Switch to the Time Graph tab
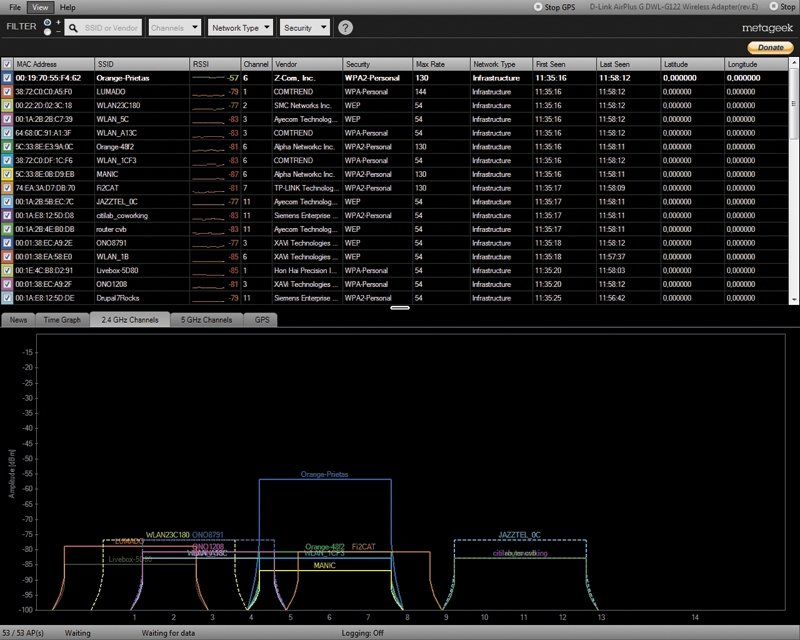 point(62,320)
